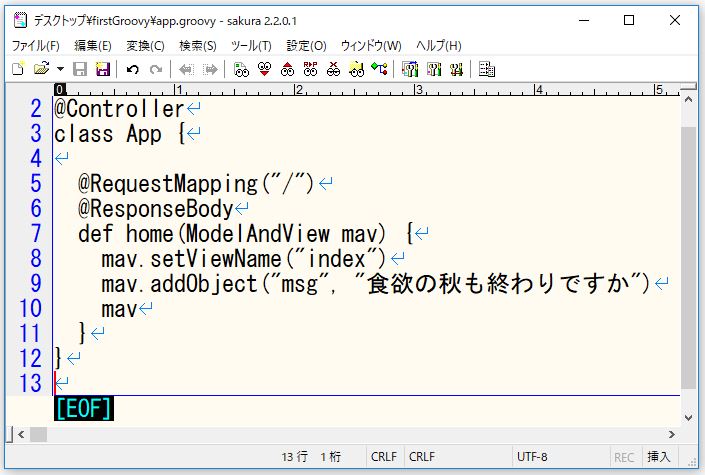This screenshot has height=475, width=705.
Task: Open the ヘルプ(H) menu
Action: coord(438,45)
